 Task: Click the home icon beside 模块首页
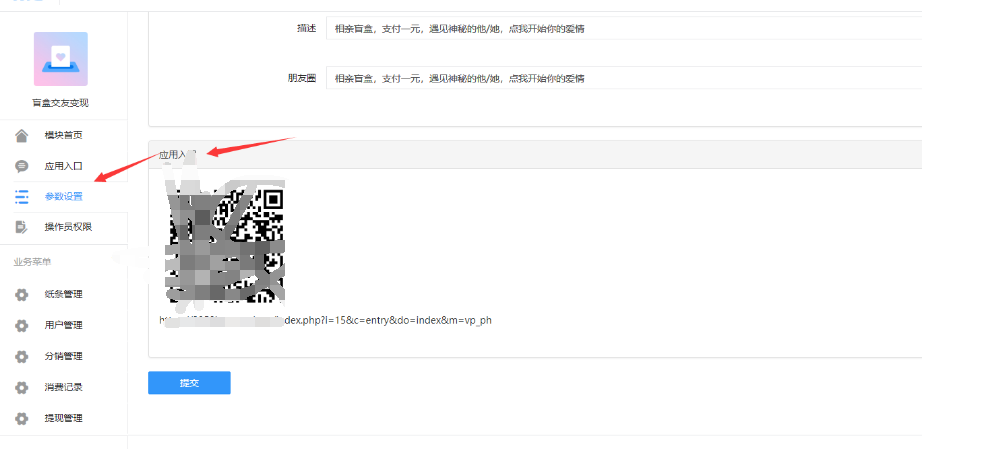(x=21, y=135)
